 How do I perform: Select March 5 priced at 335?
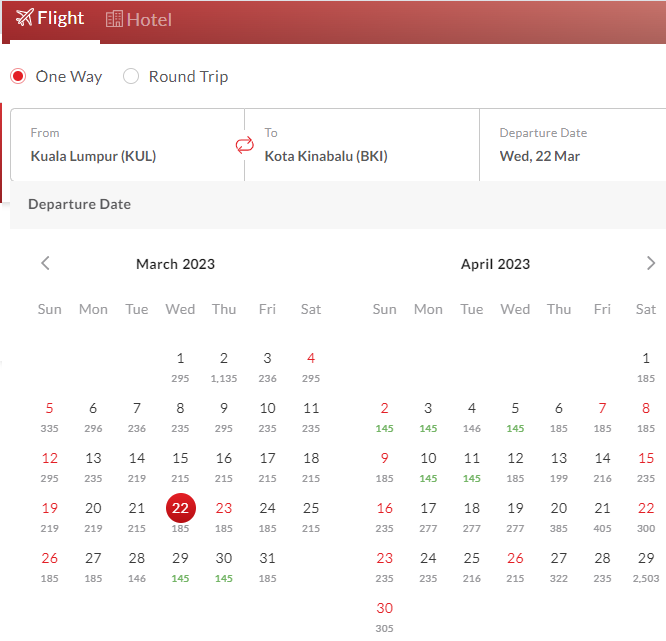point(49,415)
